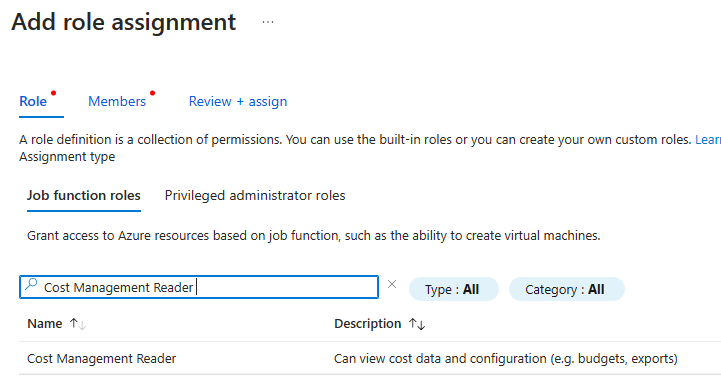721x385 pixels.
Task: Click the red indicator dot on Members tab
Action: click(x=153, y=93)
